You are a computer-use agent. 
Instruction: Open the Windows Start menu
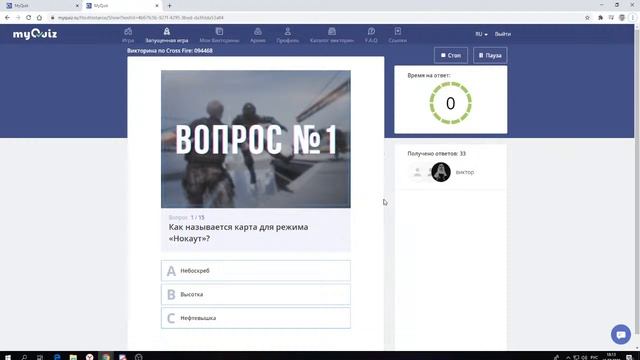tap(8, 357)
